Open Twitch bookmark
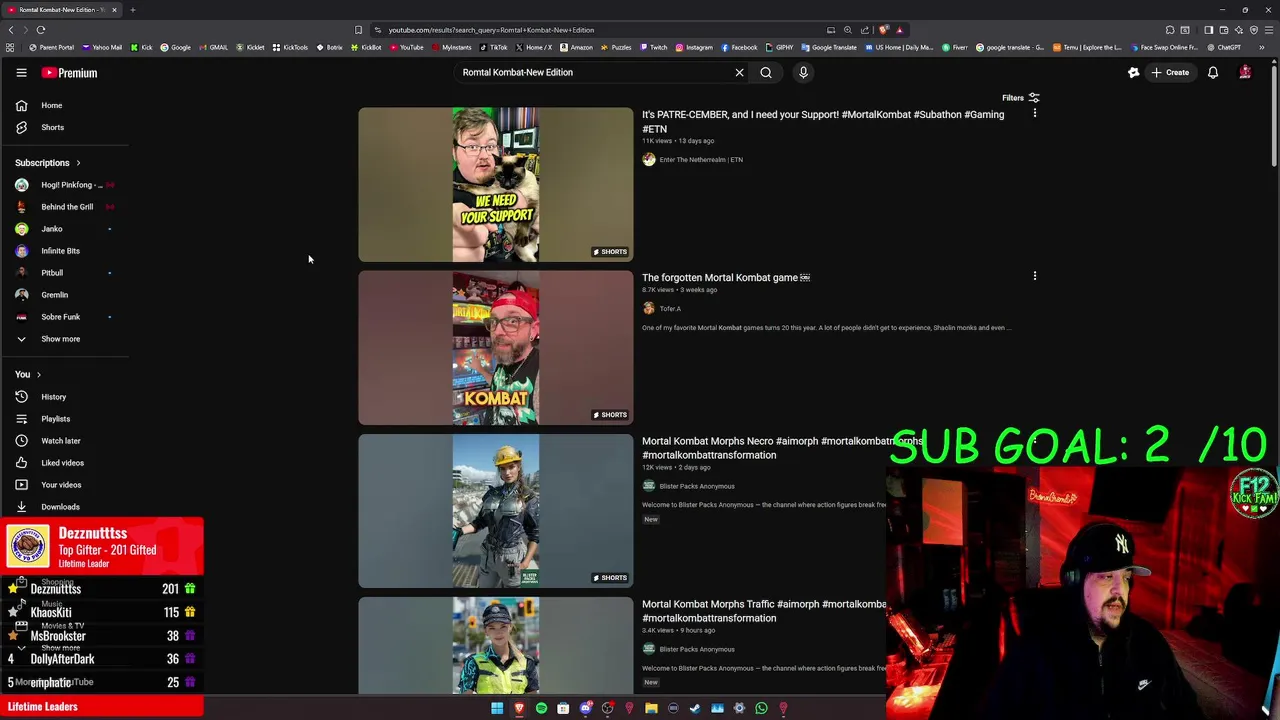 coord(653,47)
